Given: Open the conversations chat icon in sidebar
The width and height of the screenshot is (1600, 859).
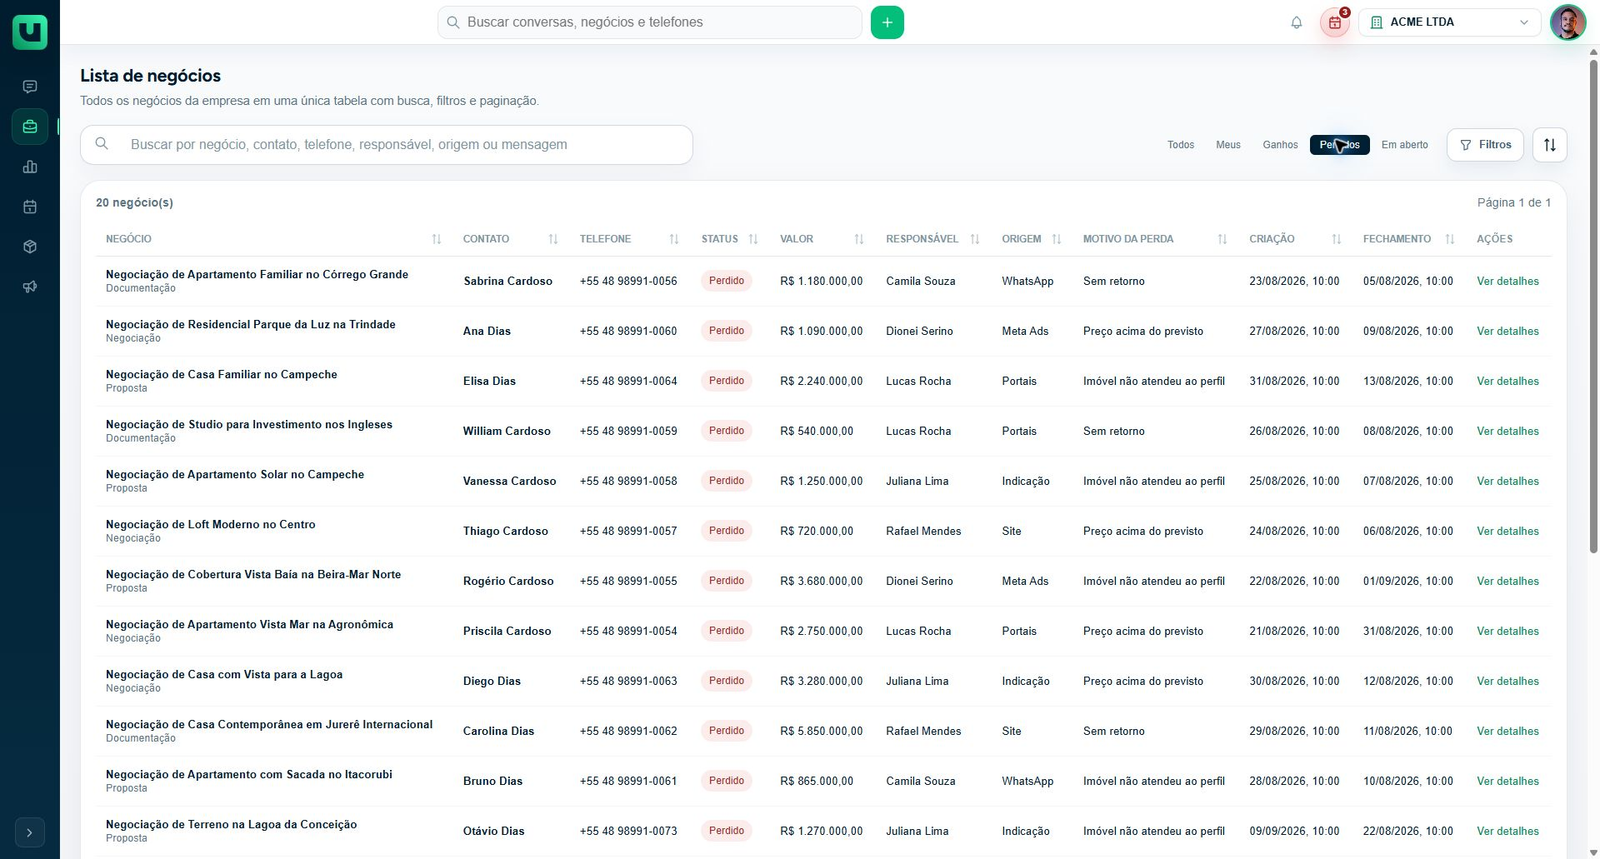Looking at the screenshot, I should 30,87.
